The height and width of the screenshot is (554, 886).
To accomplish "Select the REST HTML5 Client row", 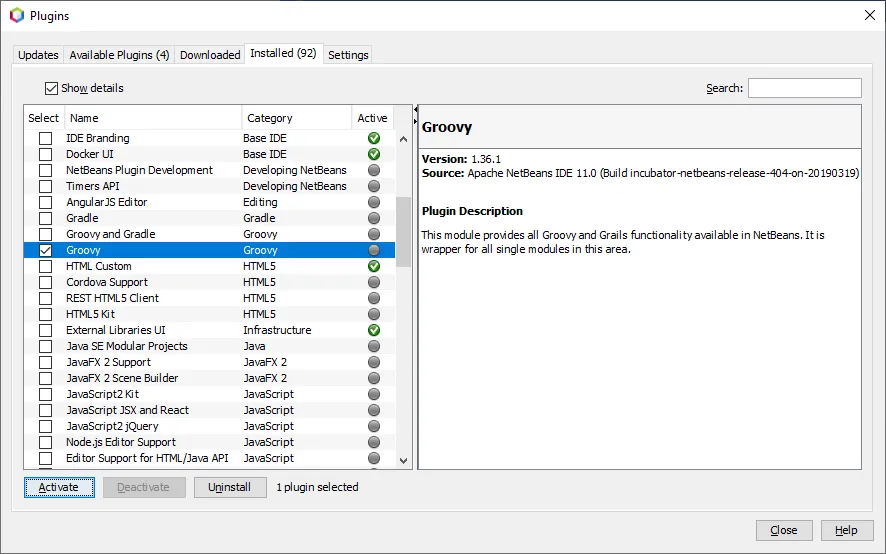I will tap(209, 298).
